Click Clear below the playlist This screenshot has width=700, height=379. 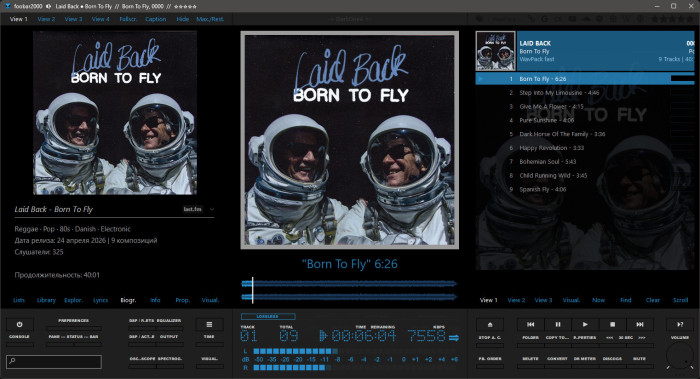(x=653, y=300)
